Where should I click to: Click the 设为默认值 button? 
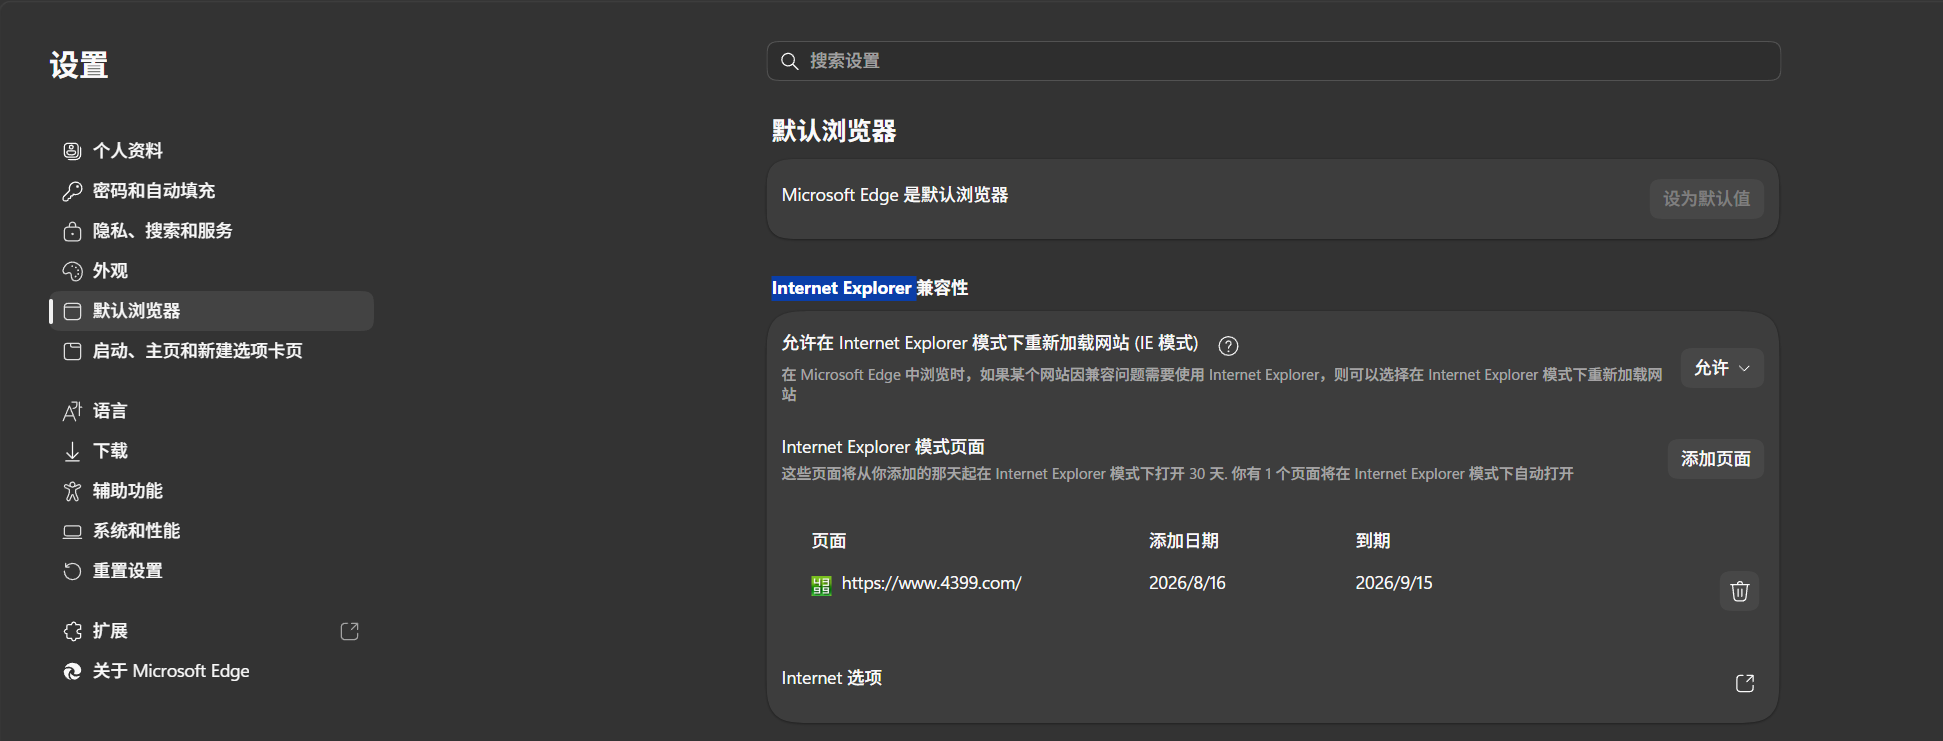[1706, 198]
